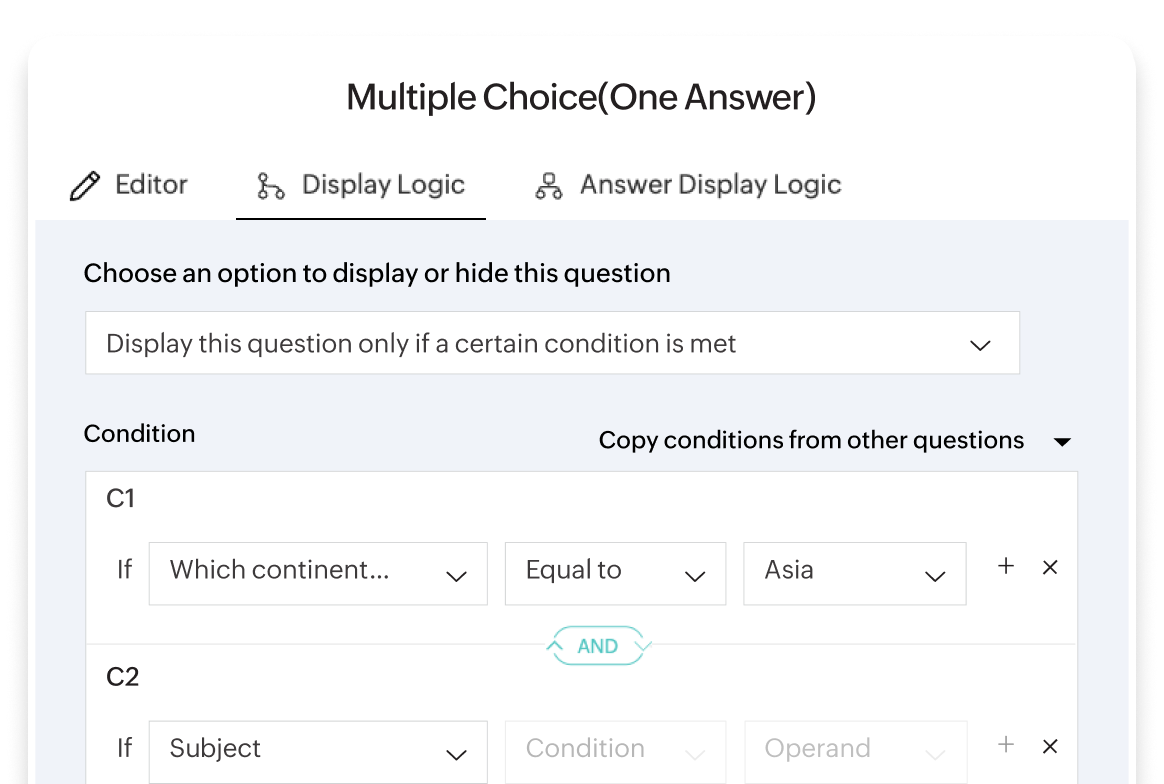Image resolution: width=1164 pixels, height=784 pixels.
Task: Click the disabled Condition dropdown for C2
Action: click(x=615, y=750)
